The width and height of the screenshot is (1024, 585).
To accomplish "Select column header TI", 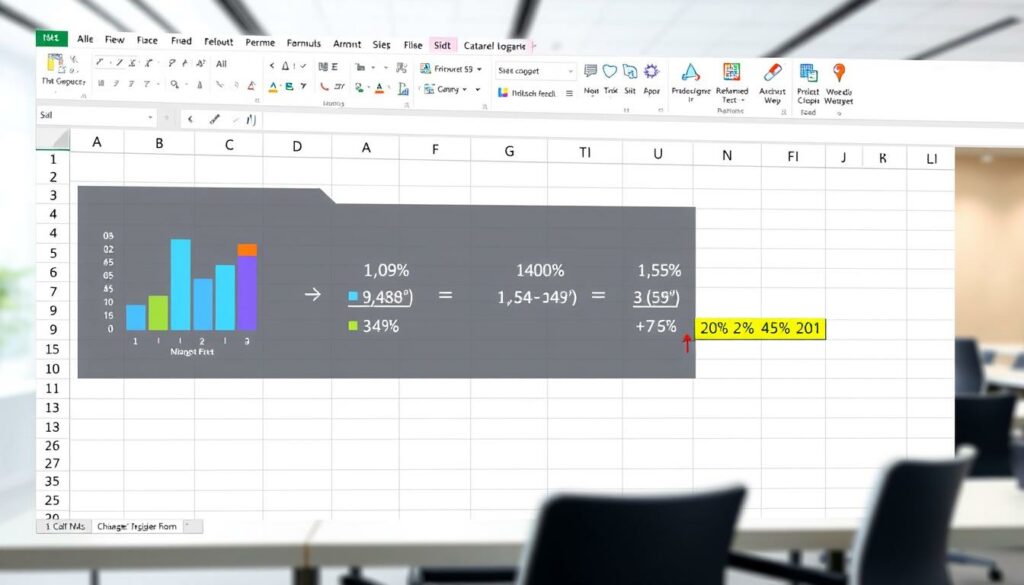I will (x=584, y=152).
